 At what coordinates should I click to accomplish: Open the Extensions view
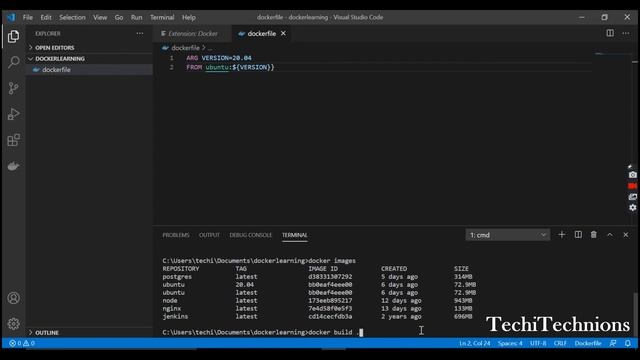(13, 140)
